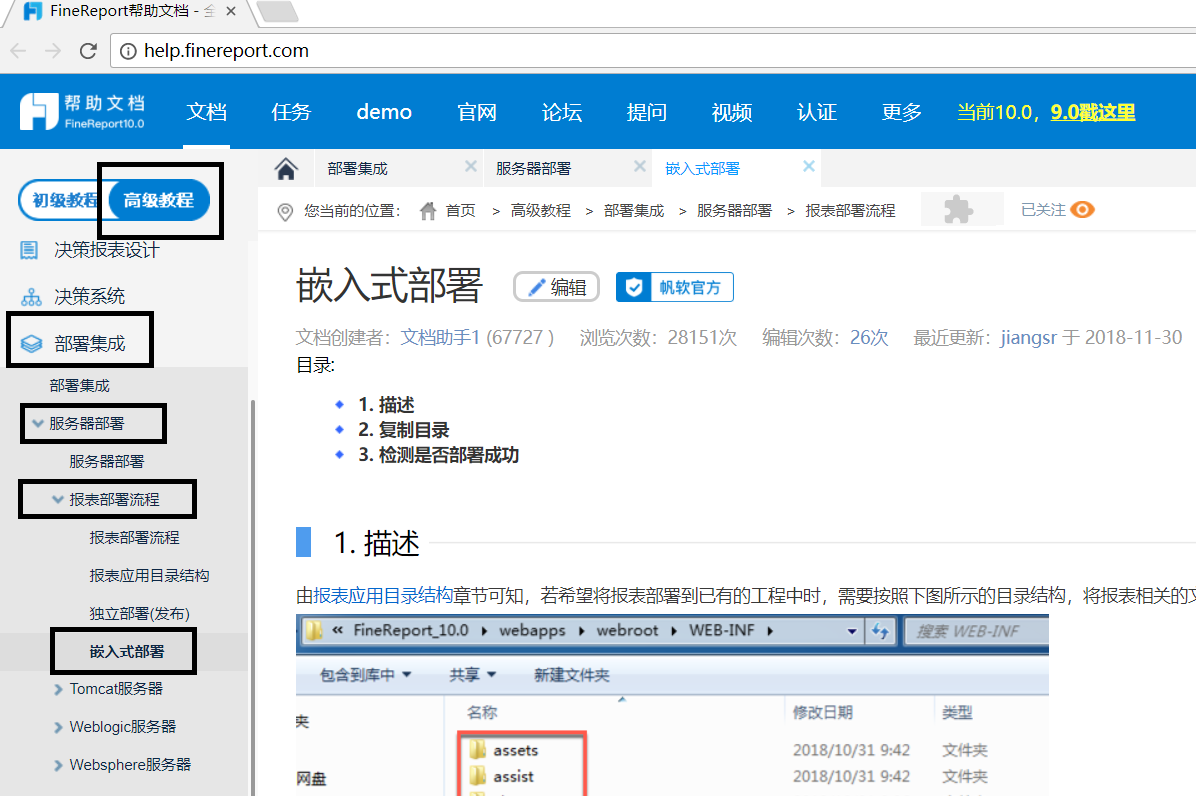Collapse the 报表部署流程 tree node
Viewport: 1196px width, 796px height.
[57, 499]
